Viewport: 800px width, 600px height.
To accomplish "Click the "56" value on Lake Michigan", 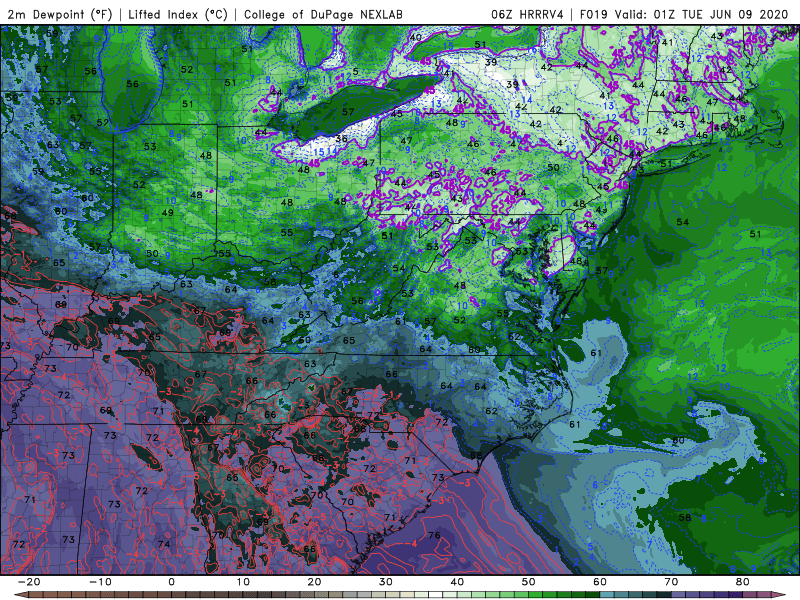I will pos(132,84).
